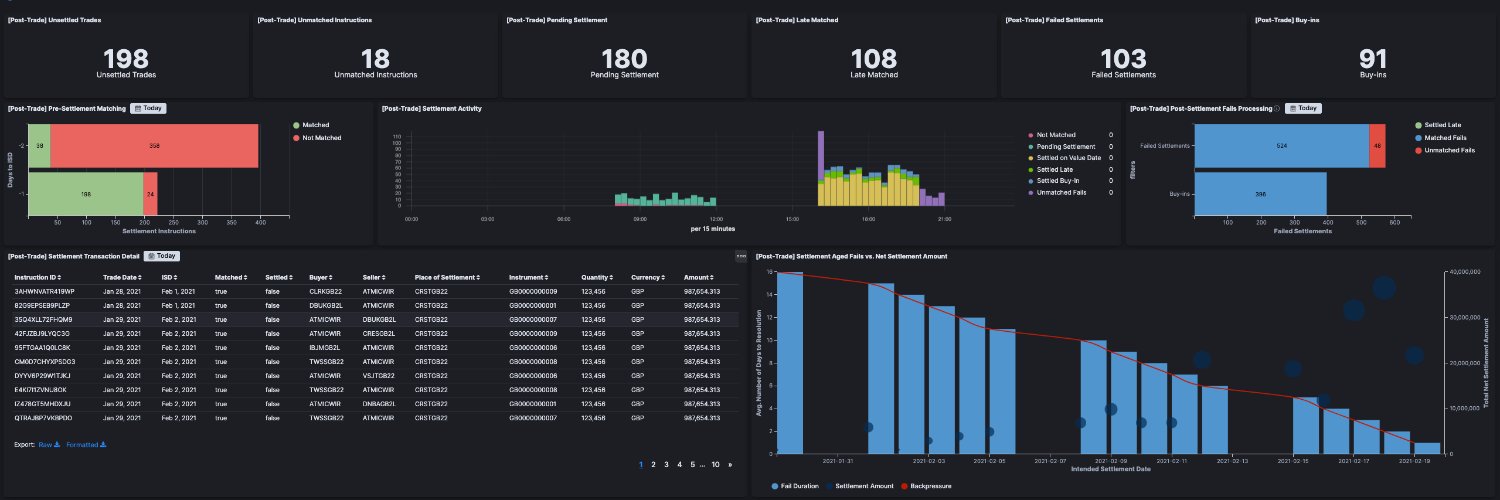
Task: Toggle the Matched legend color dot
Action: click(296, 125)
